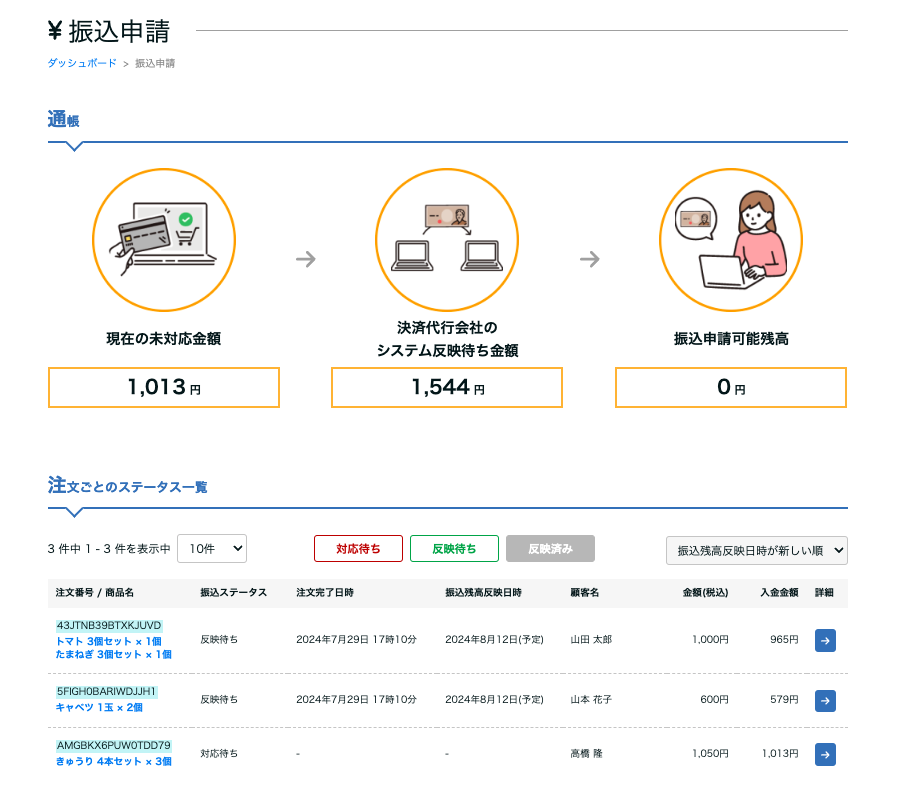The height and width of the screenshot is (807, 905).
Task: Toggle the 反映済み status filter
Action: [x=550, y=549]
